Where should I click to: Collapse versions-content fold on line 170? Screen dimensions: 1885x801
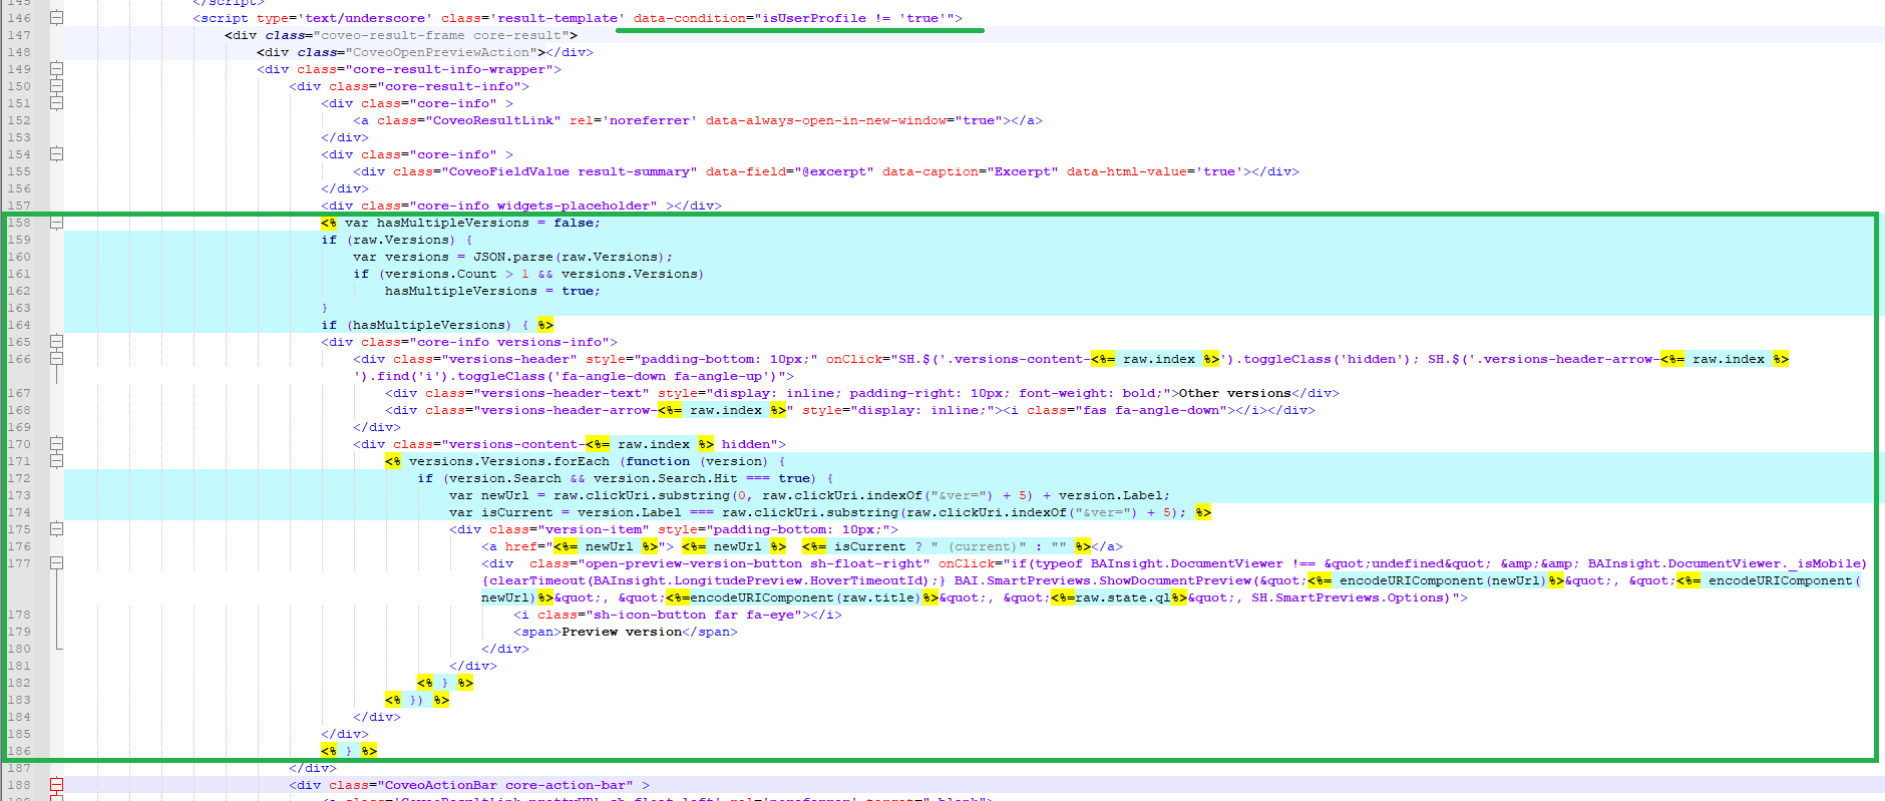pos(56,444)
